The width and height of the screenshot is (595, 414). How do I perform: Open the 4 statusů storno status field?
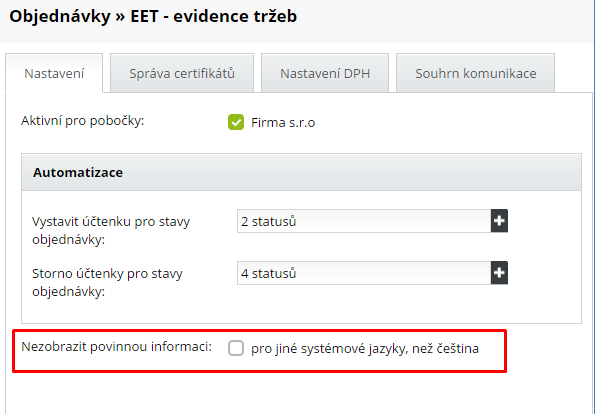364,273
